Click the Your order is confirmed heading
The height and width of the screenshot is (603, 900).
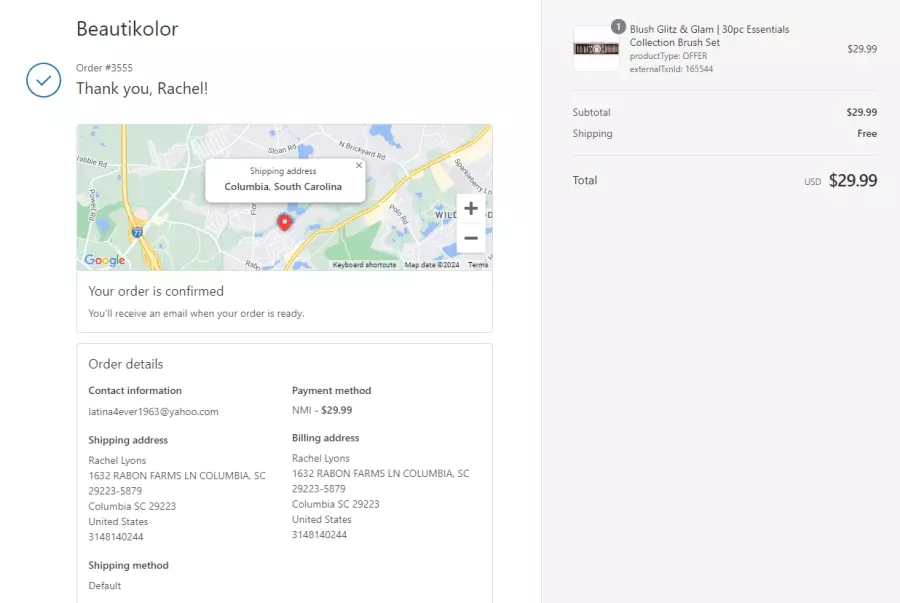(156, 291)
